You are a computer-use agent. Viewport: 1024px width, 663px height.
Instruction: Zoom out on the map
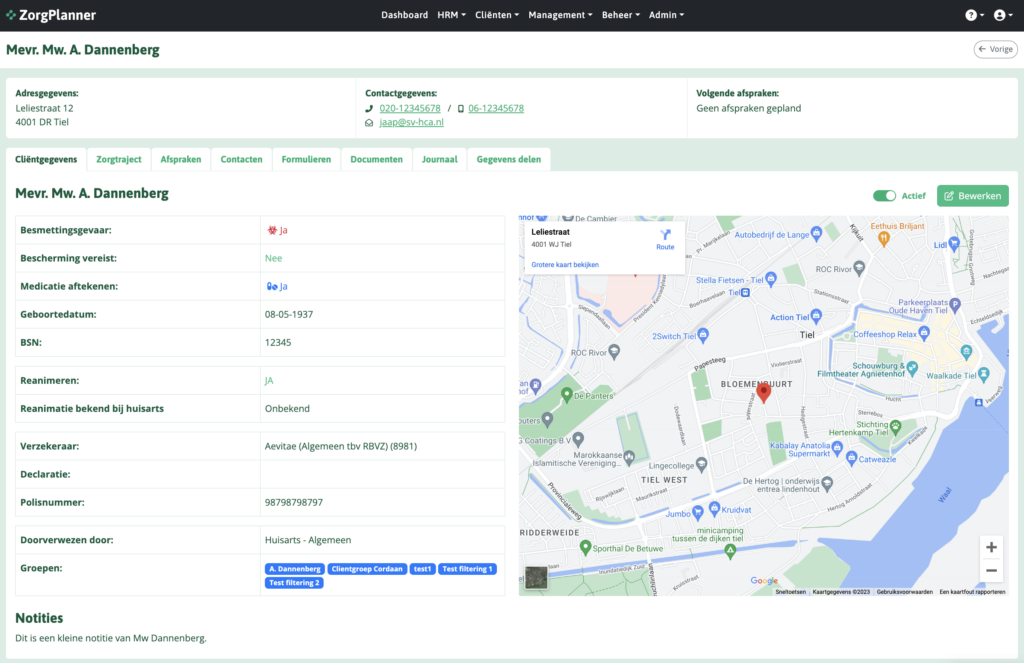click(991, 570)
